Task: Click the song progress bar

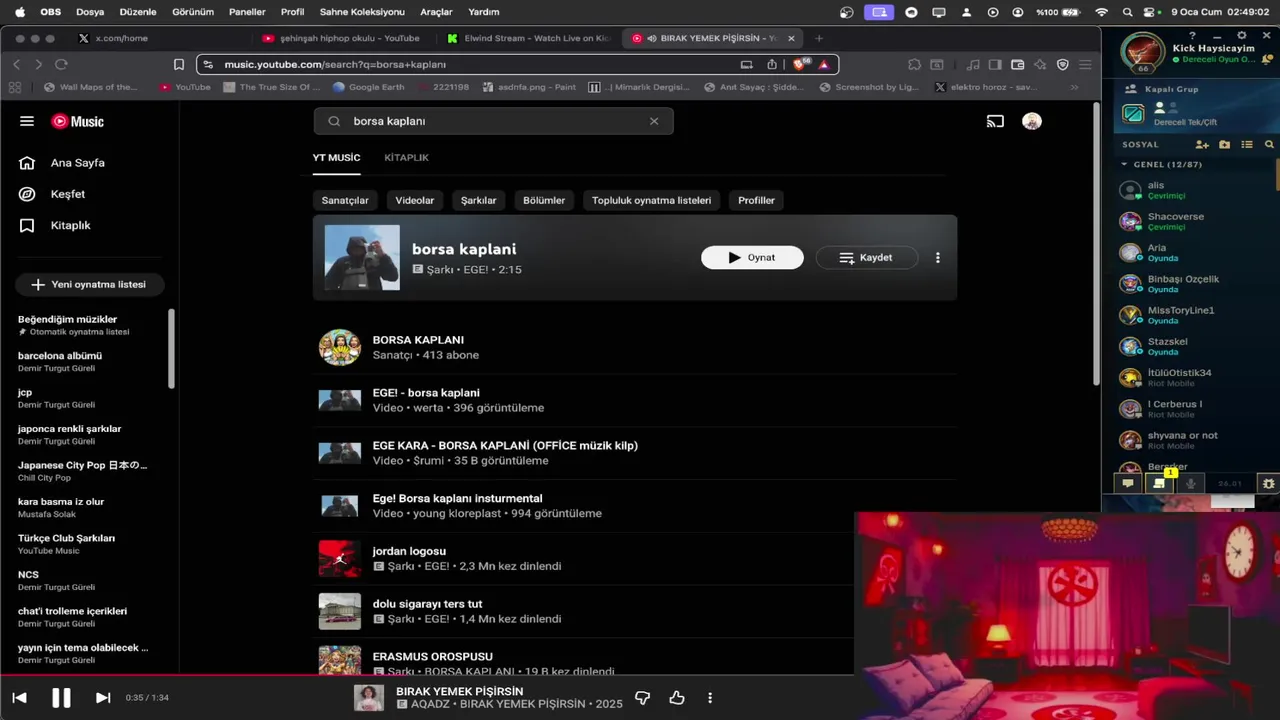Action: click(x=427, y=676)
